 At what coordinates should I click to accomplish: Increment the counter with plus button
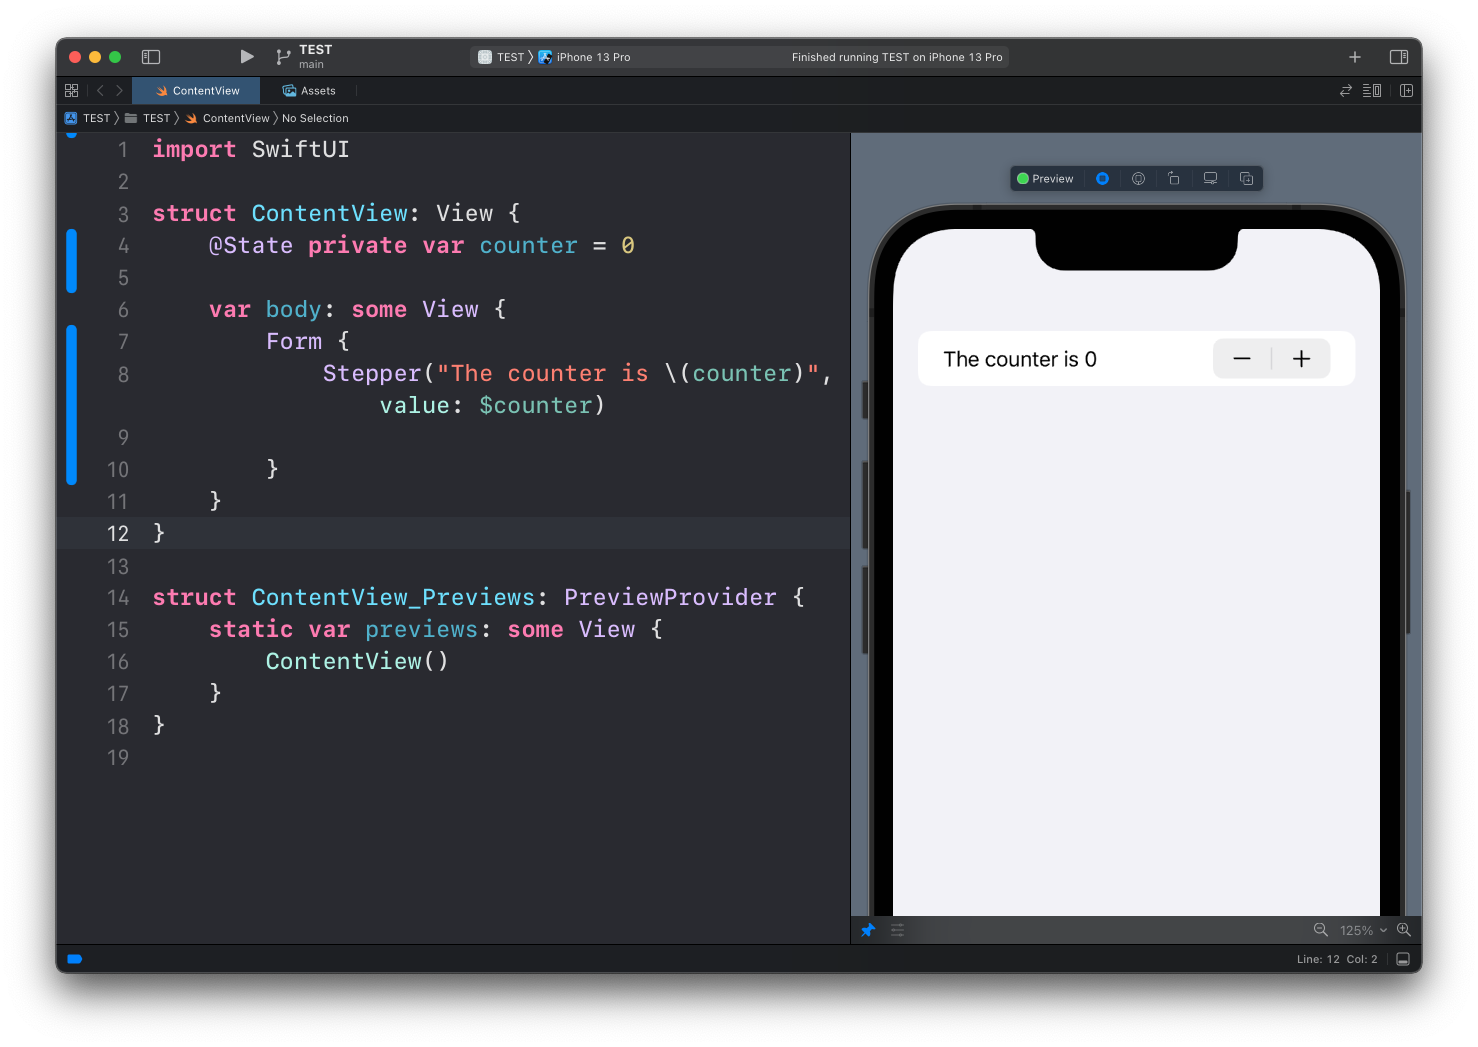[x=1301, y=359]
